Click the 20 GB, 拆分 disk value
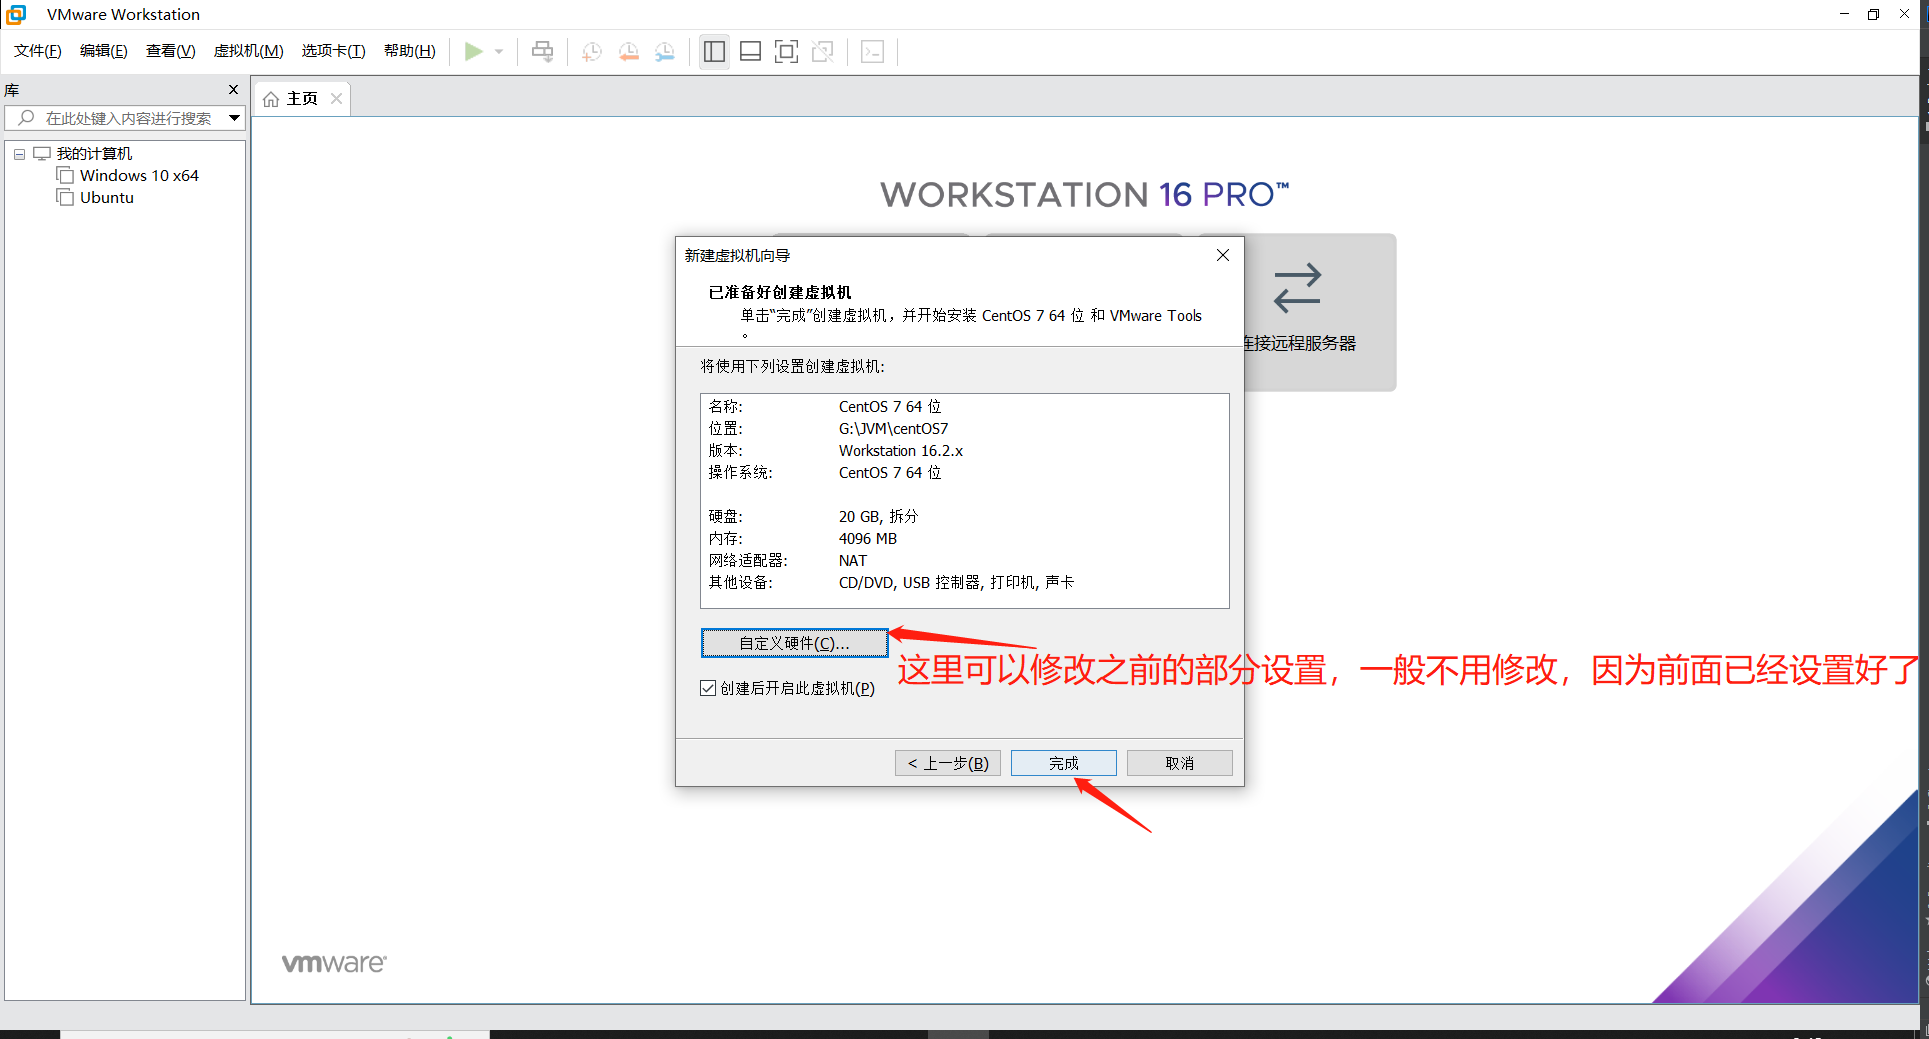 [x=878, y=517]
